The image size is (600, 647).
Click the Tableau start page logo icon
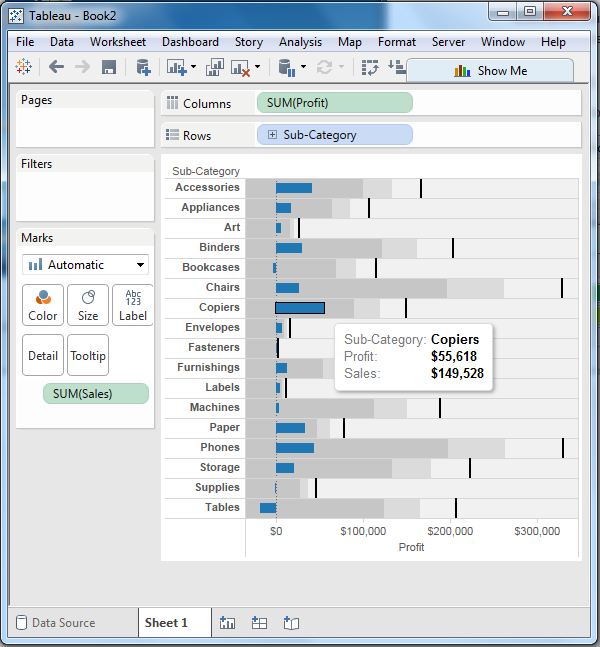[23, 67]
